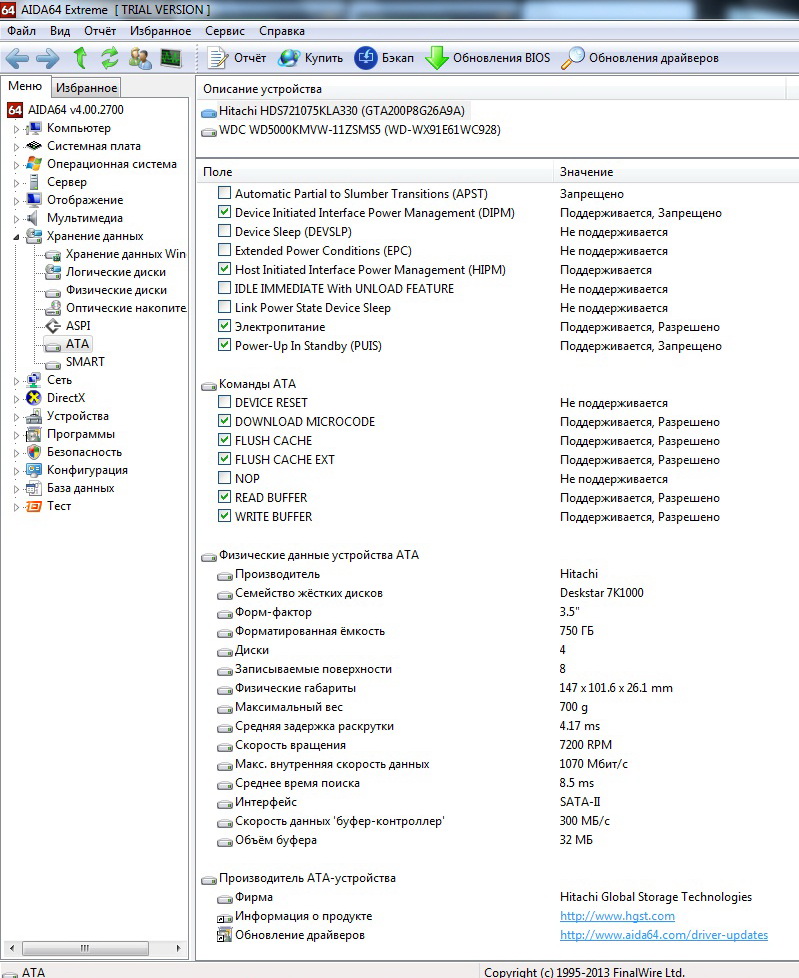Open the aida64.com driver-updates link
Viewport: 799px width, 978px height.
(664, 935)
